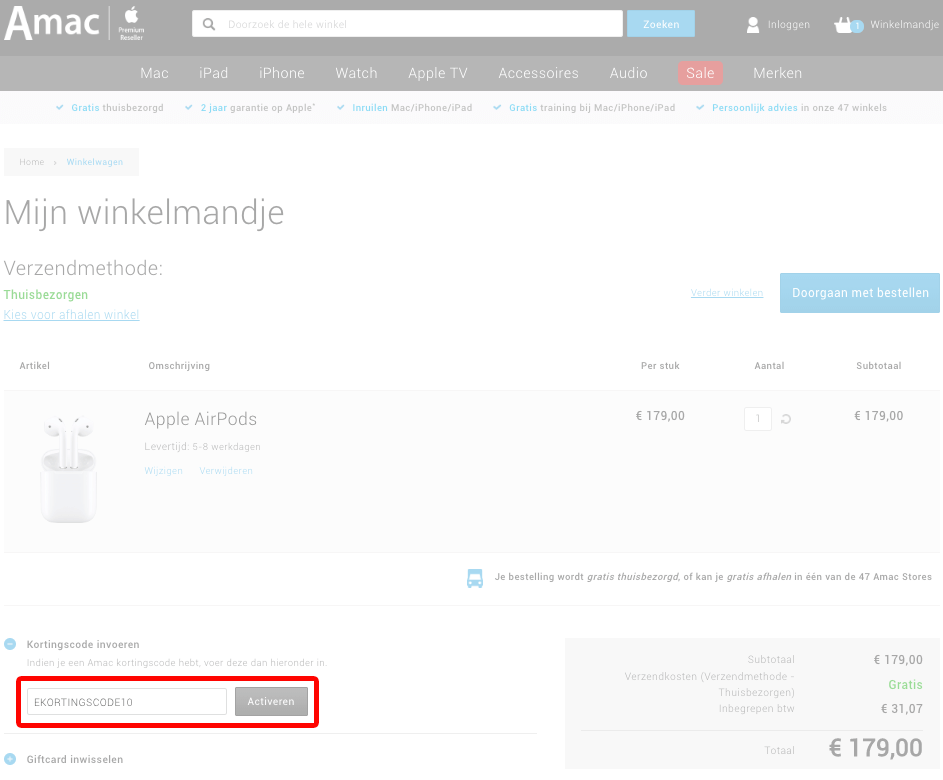Click Persoonlijk advies in onze 47 winkels
The height and width of the screenshot is (780, 943).
[x=799, y=108]
